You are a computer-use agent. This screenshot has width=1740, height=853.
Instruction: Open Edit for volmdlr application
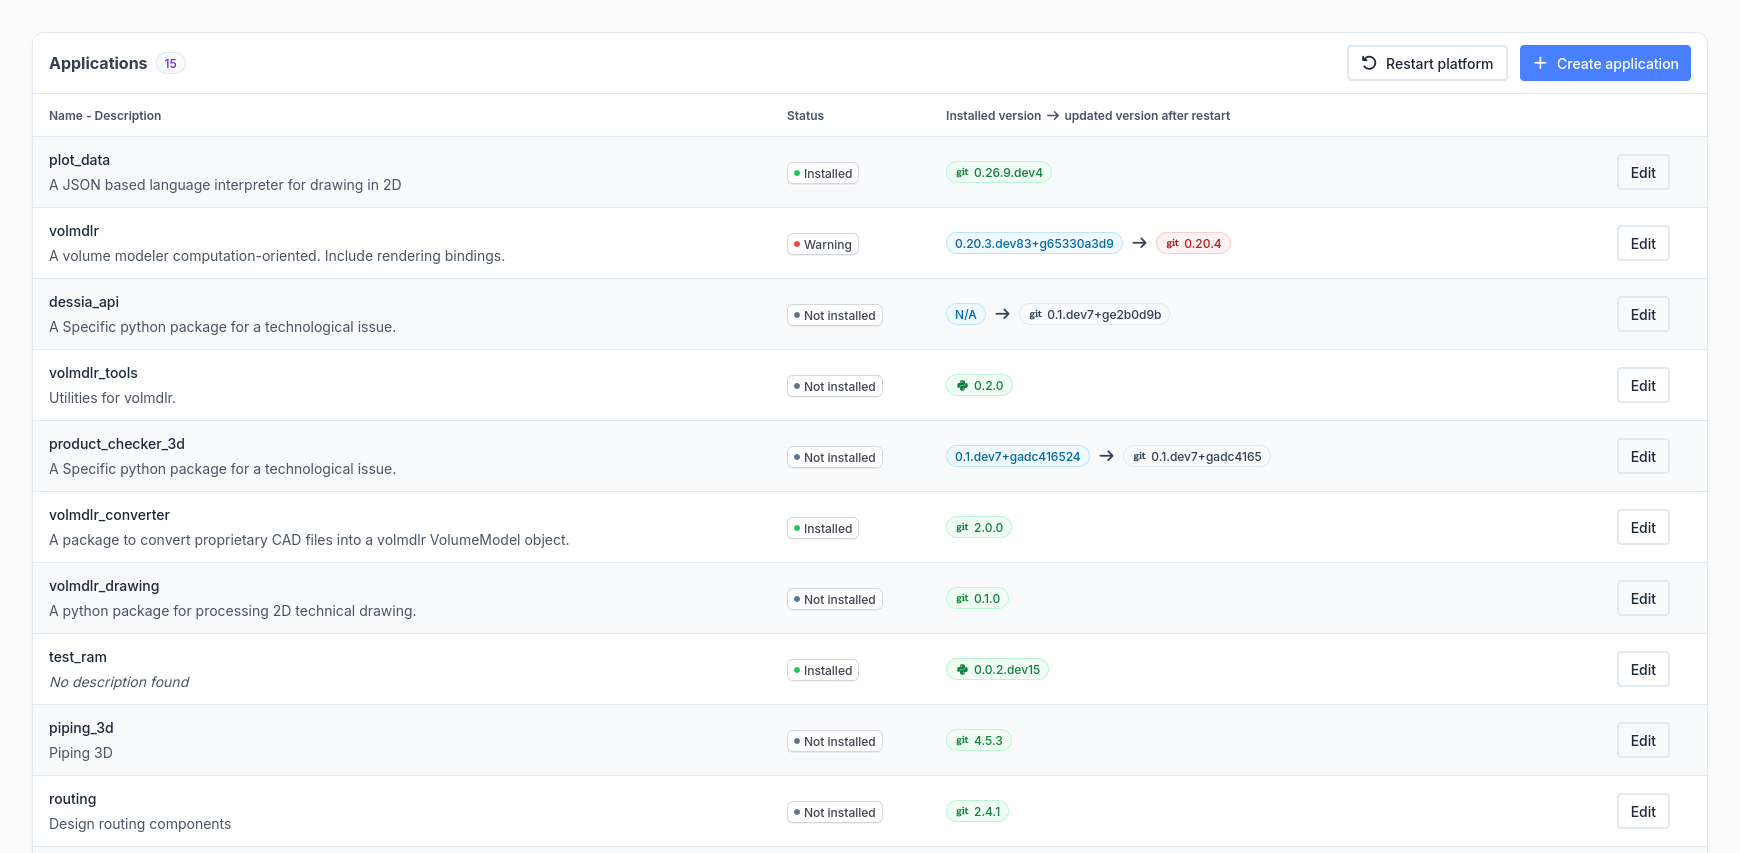pyautogui.click(x=1642, y=244)
